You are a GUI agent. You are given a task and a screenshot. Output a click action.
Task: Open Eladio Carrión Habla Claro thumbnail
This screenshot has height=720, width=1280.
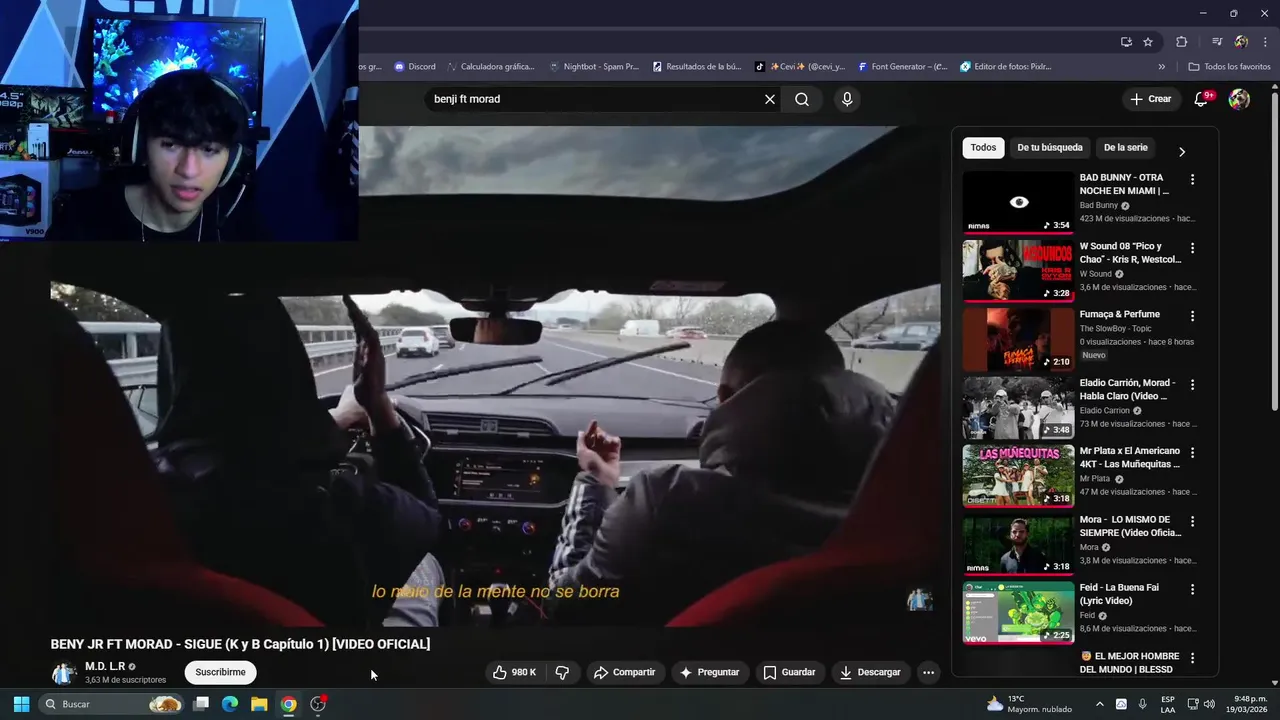coord(1018,408)
